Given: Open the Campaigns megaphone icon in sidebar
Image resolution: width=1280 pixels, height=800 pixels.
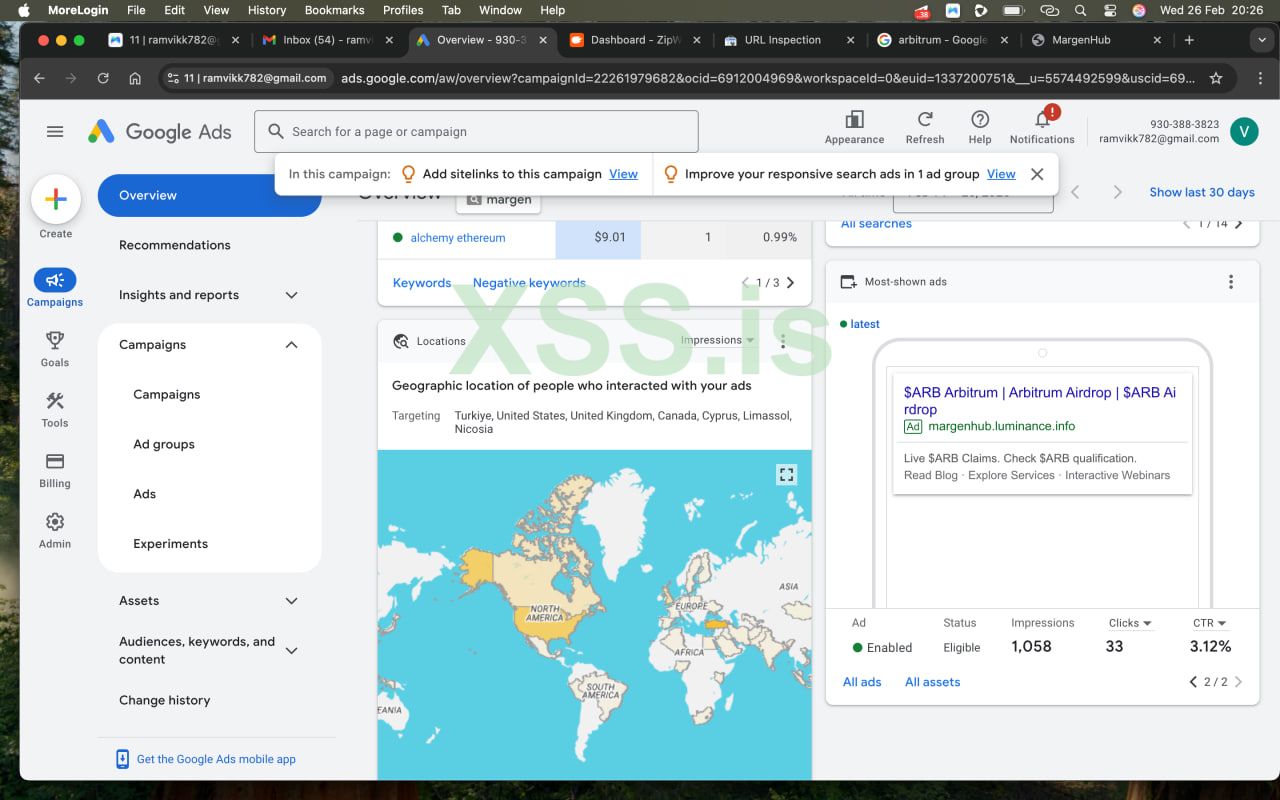Looking at the screenshot, I should pos(55,281).
